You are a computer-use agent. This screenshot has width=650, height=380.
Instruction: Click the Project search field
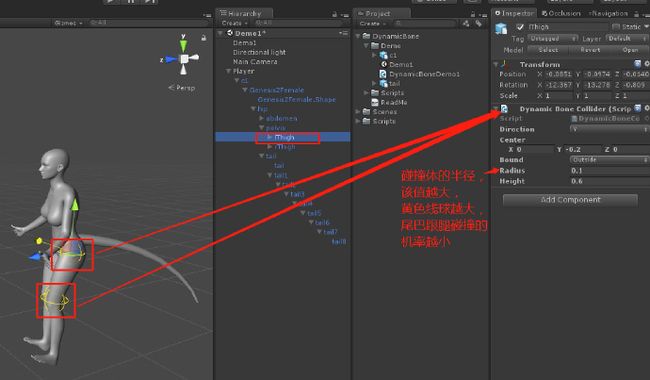point(424,24)
